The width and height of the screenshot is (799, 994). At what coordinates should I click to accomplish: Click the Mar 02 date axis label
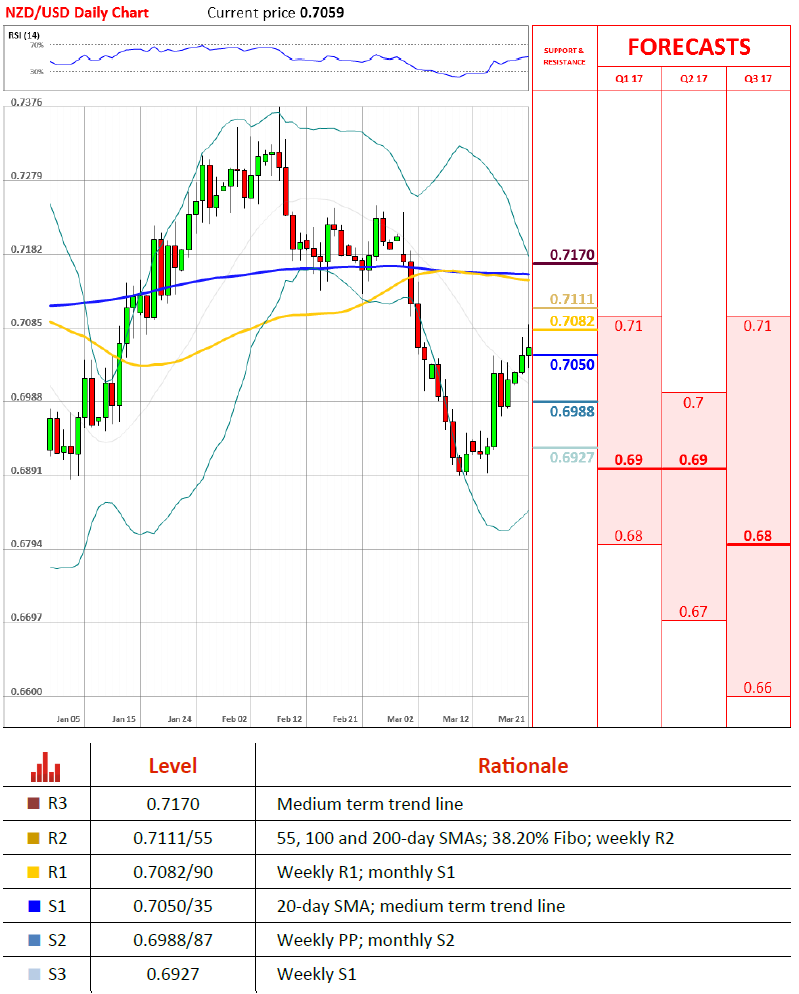pyautogui.click(x=401, y=719)
